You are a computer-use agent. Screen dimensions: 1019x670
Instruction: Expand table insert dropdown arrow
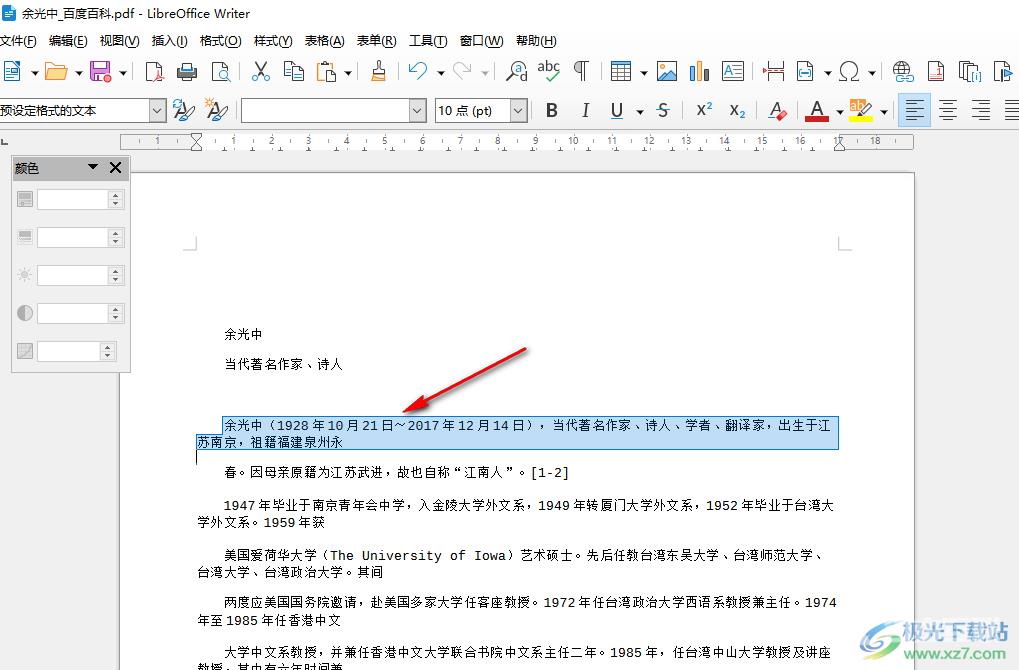click(x=643, y=72)
